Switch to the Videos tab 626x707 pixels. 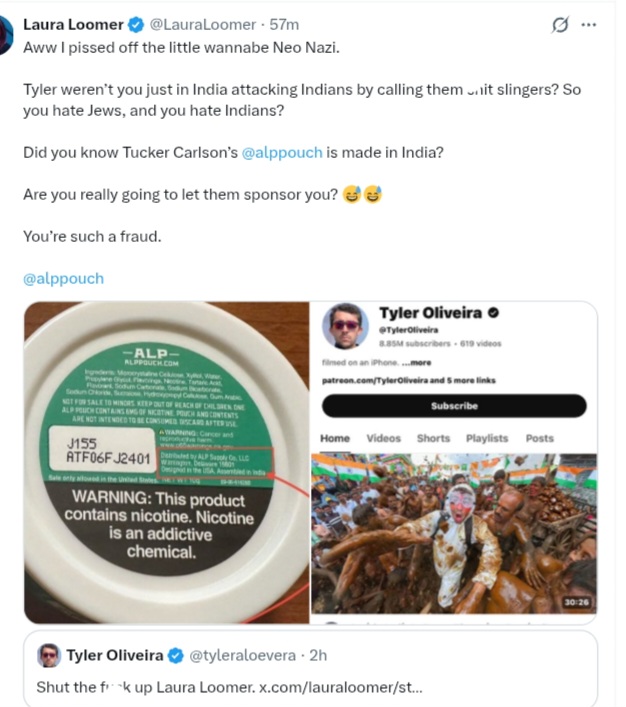click(x=383, y=438)
